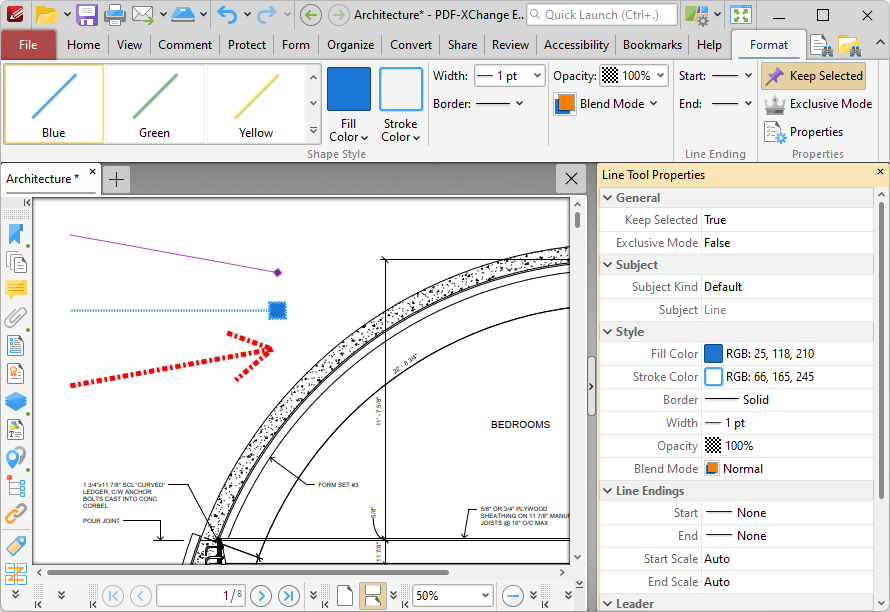Open the Layers pane icon in the sidebar
Viewport: 890px width, 612px height.
(x=16, y=401)
